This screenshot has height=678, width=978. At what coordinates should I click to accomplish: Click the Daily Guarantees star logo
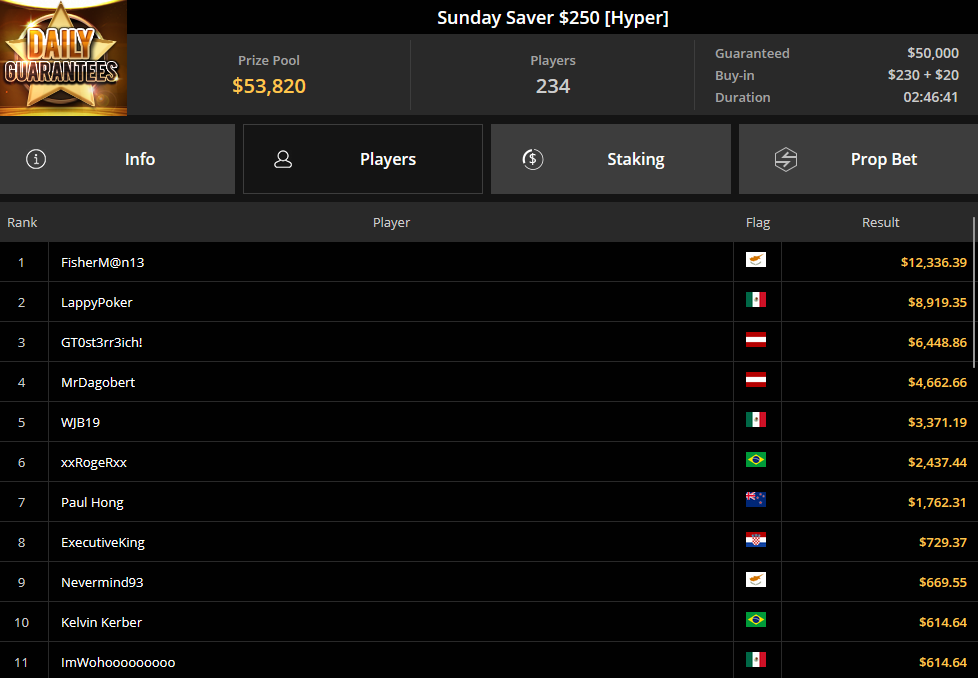click(63, 58)
